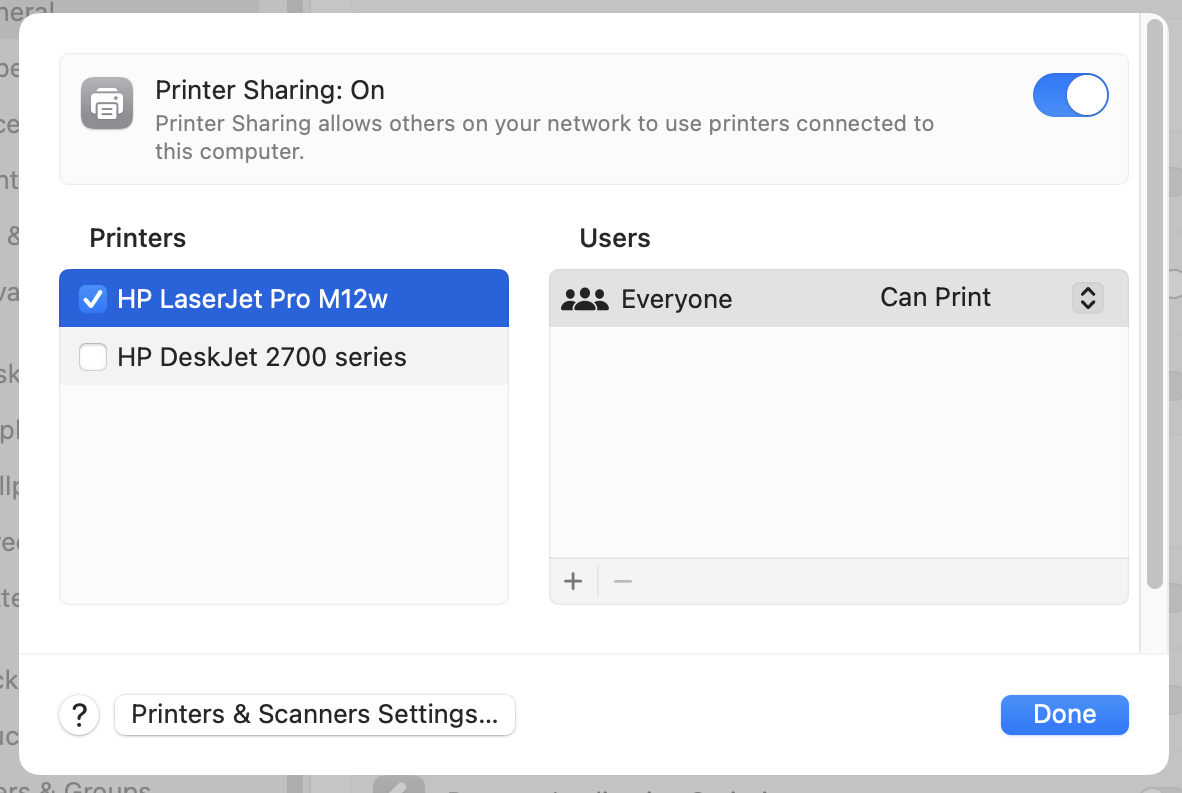Click the remove user minus icon
1182x793 pixels.
point(622,581)
